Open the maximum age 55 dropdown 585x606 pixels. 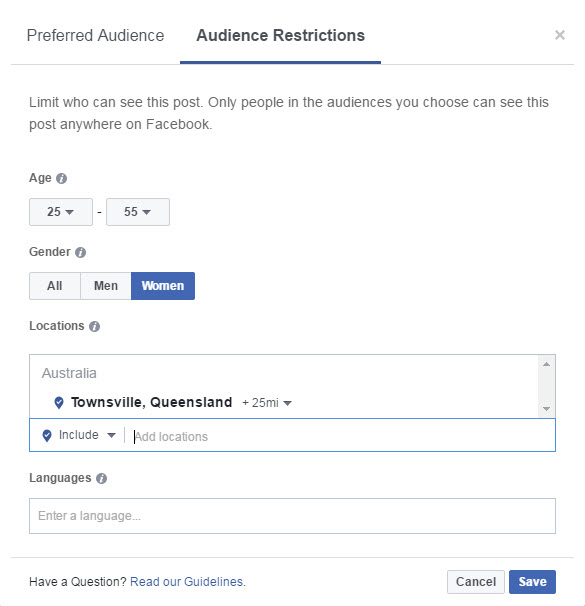click(138, 212)
